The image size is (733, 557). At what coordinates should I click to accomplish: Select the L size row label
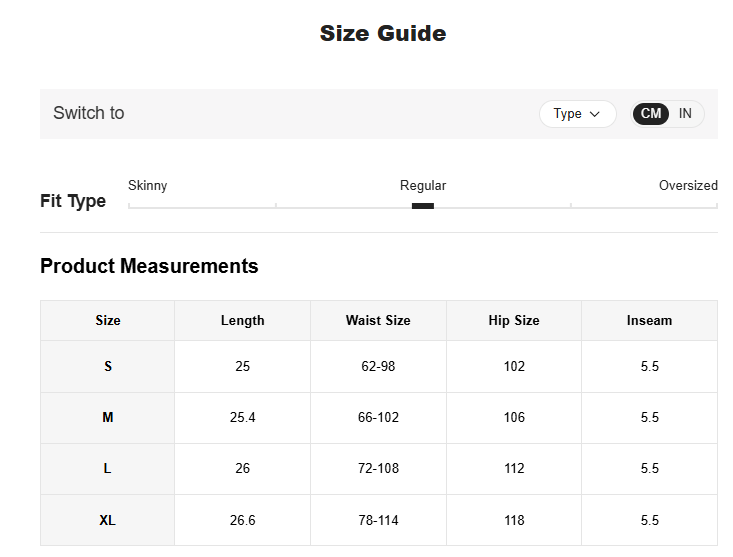[108, 469]
